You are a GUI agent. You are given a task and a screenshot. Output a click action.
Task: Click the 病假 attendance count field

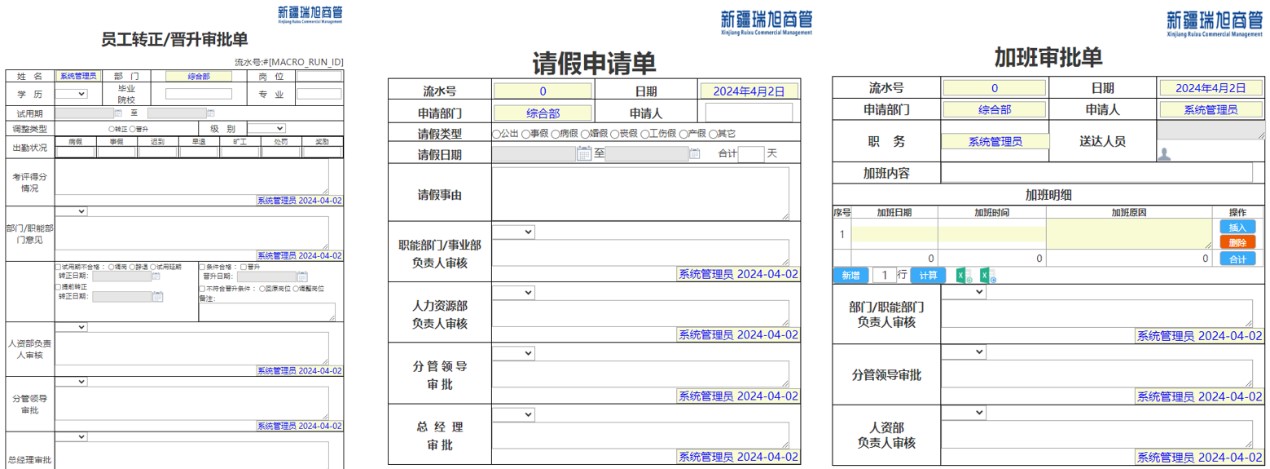tap(75, 152)
